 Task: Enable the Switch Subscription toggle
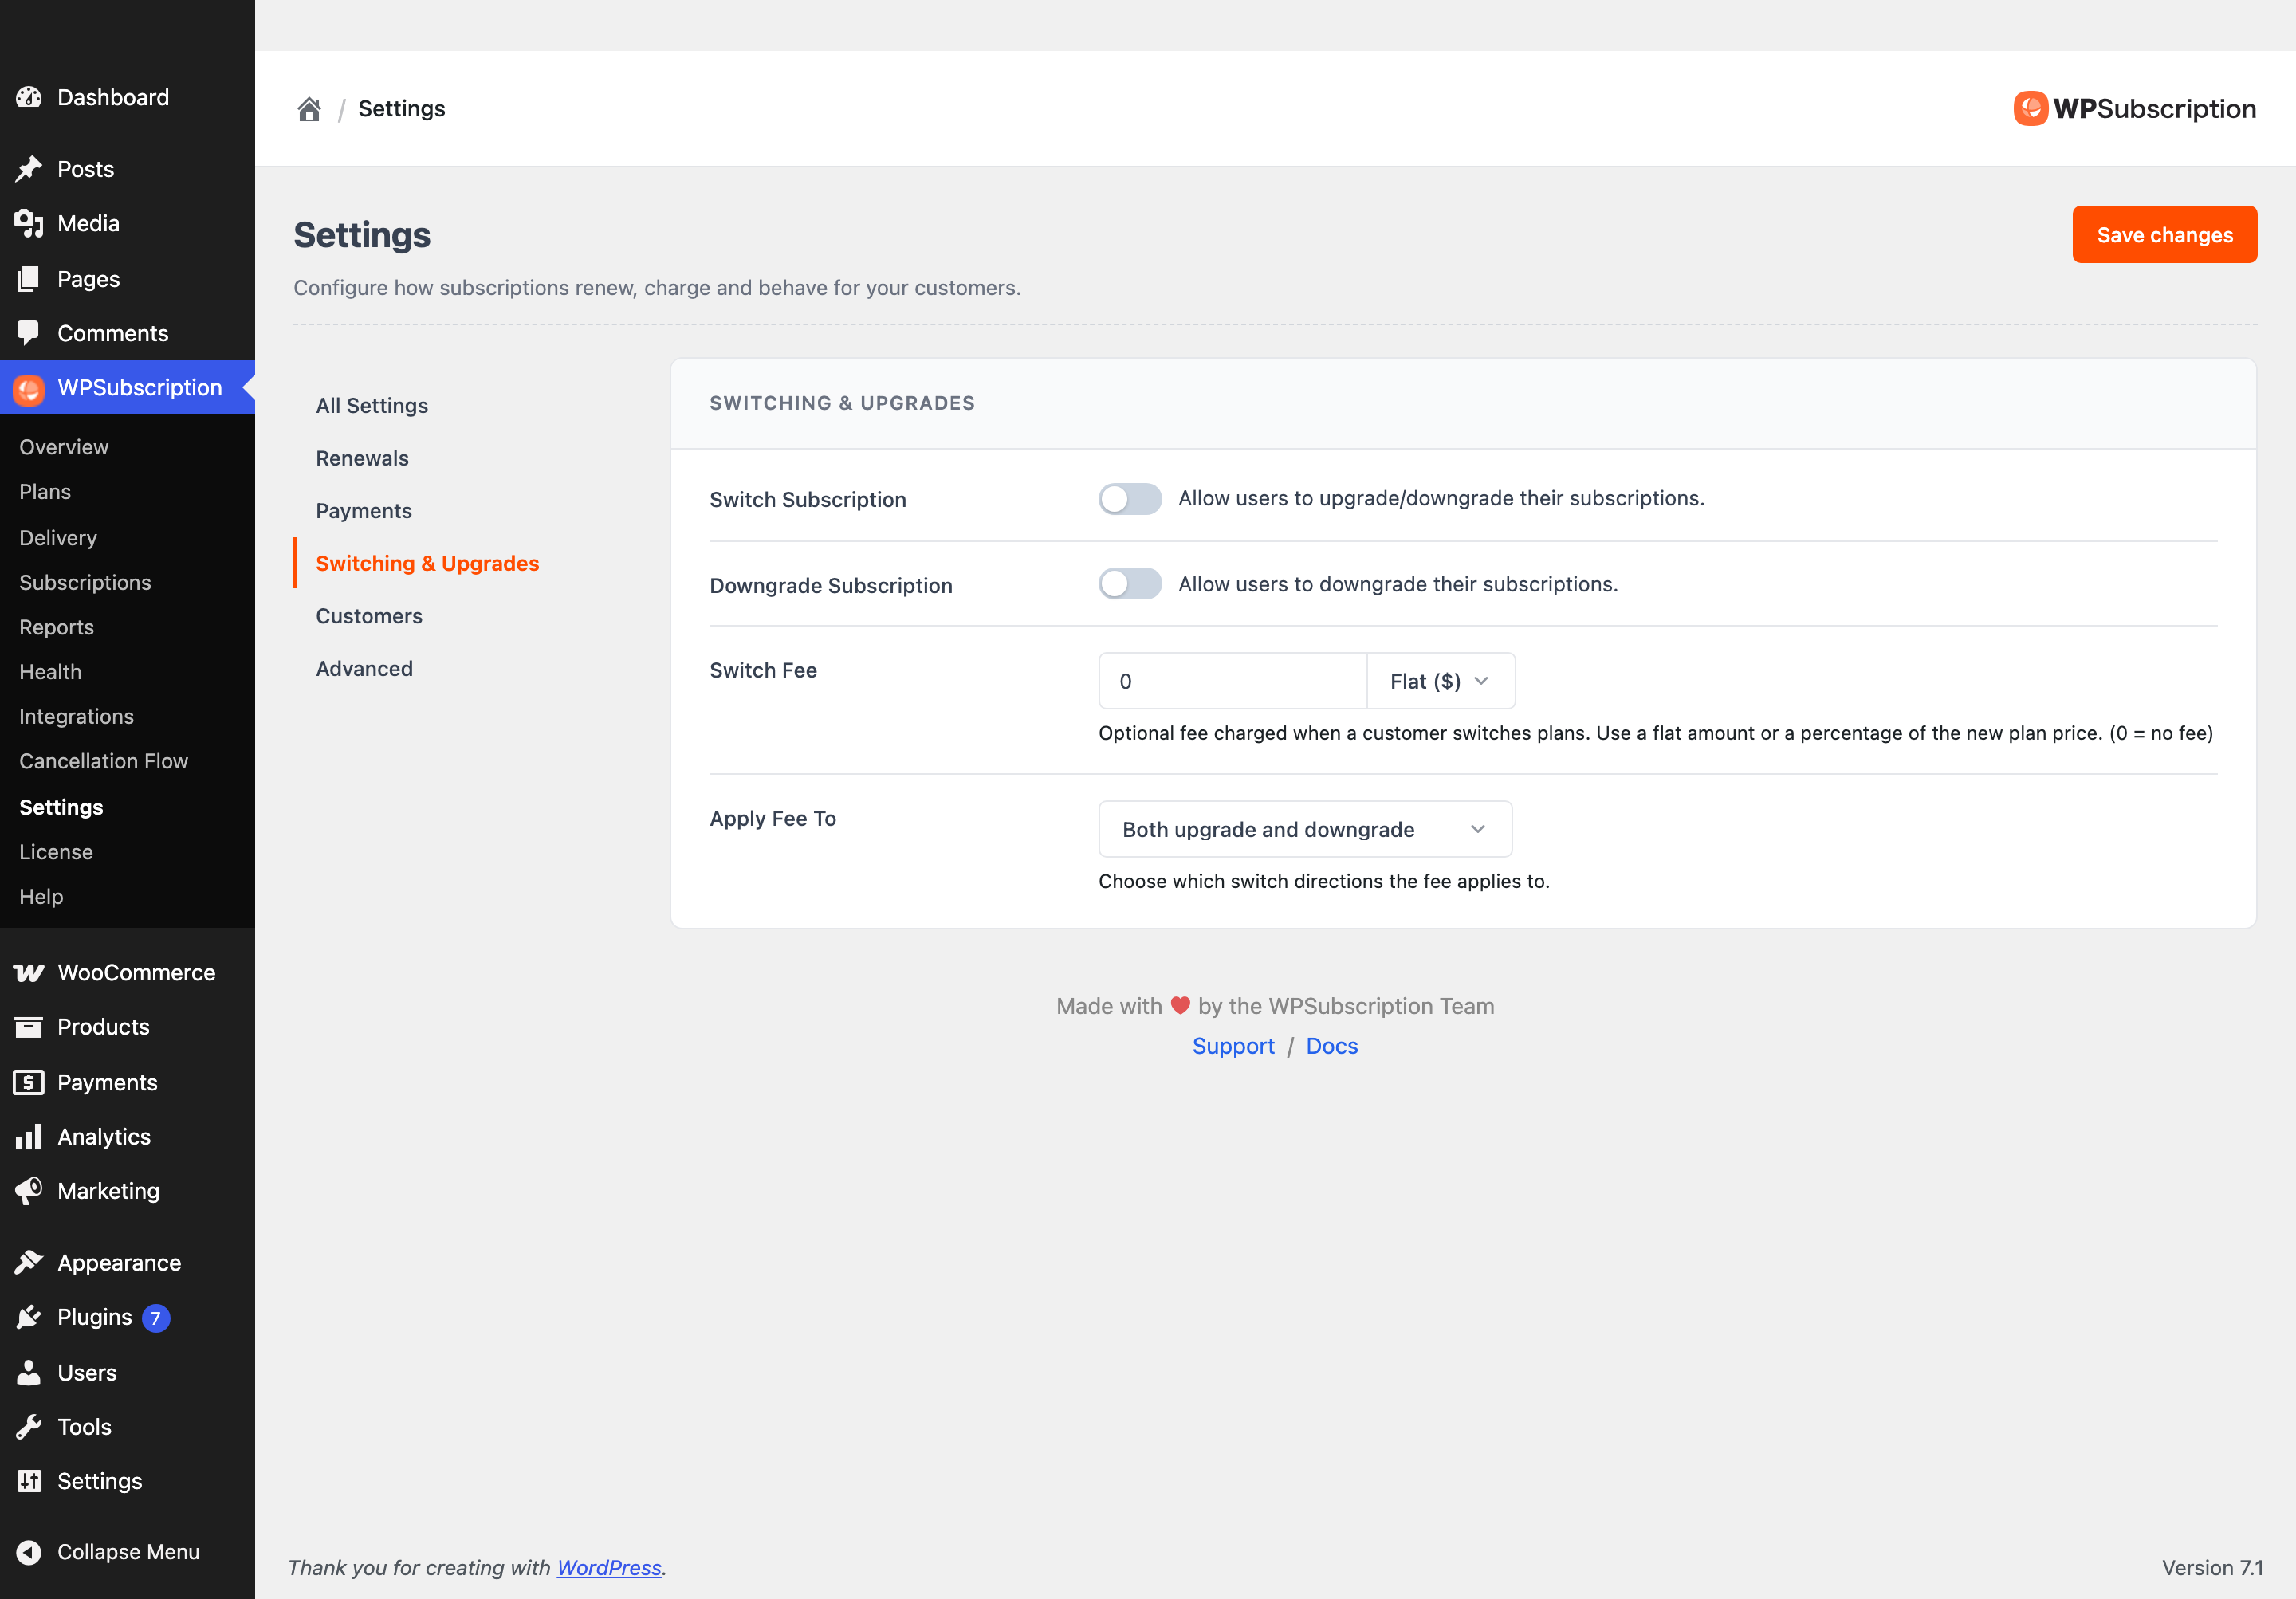[1130, 498]
